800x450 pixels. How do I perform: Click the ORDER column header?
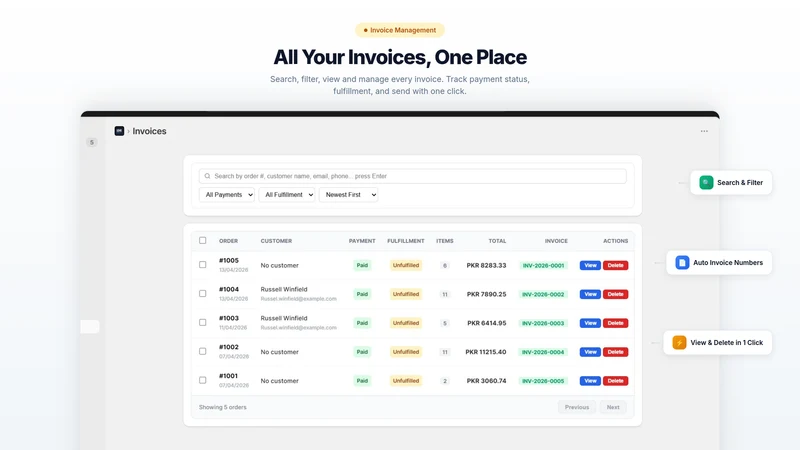coord(229,241)
